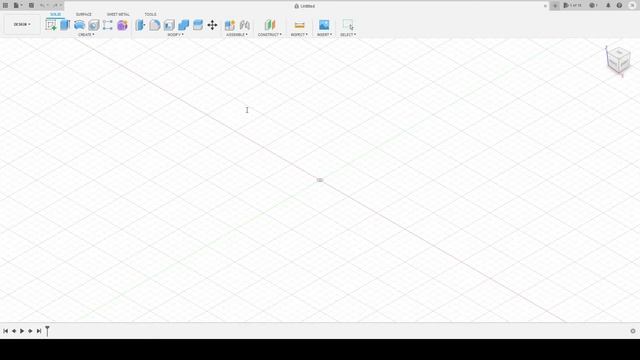Select the Move/Copy tool
Screen dimensions: 640x360
[212, 25]
